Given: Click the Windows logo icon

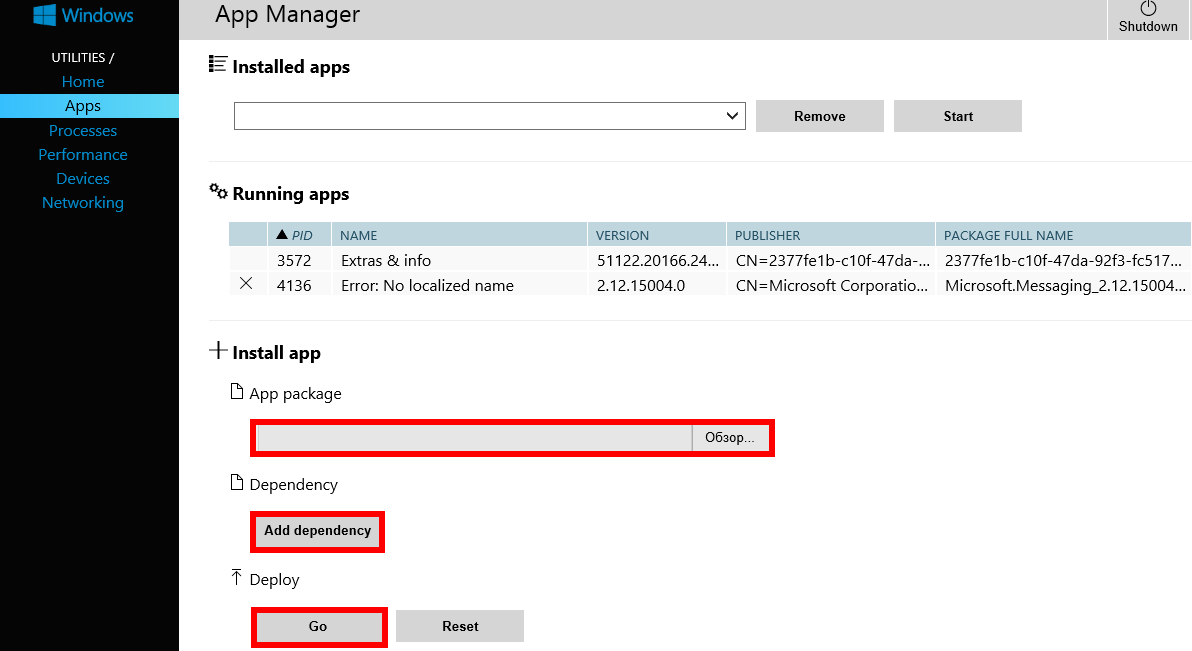Looking at the screenshot, I should [45, 14].
